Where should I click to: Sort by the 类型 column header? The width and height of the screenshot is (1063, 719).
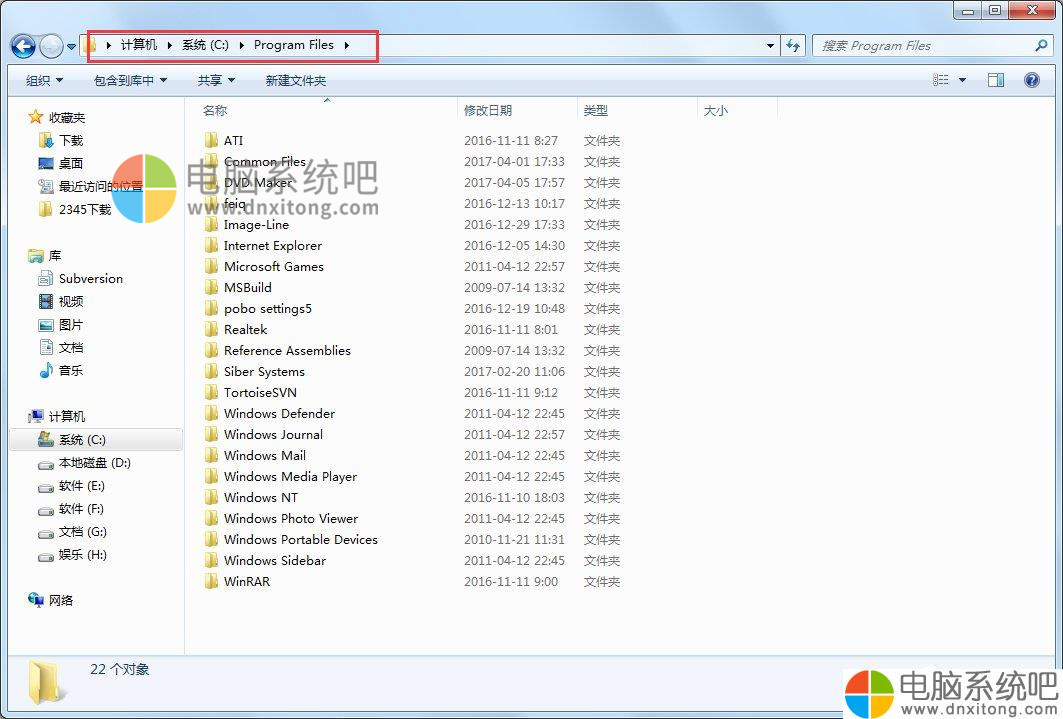point(595,110)
